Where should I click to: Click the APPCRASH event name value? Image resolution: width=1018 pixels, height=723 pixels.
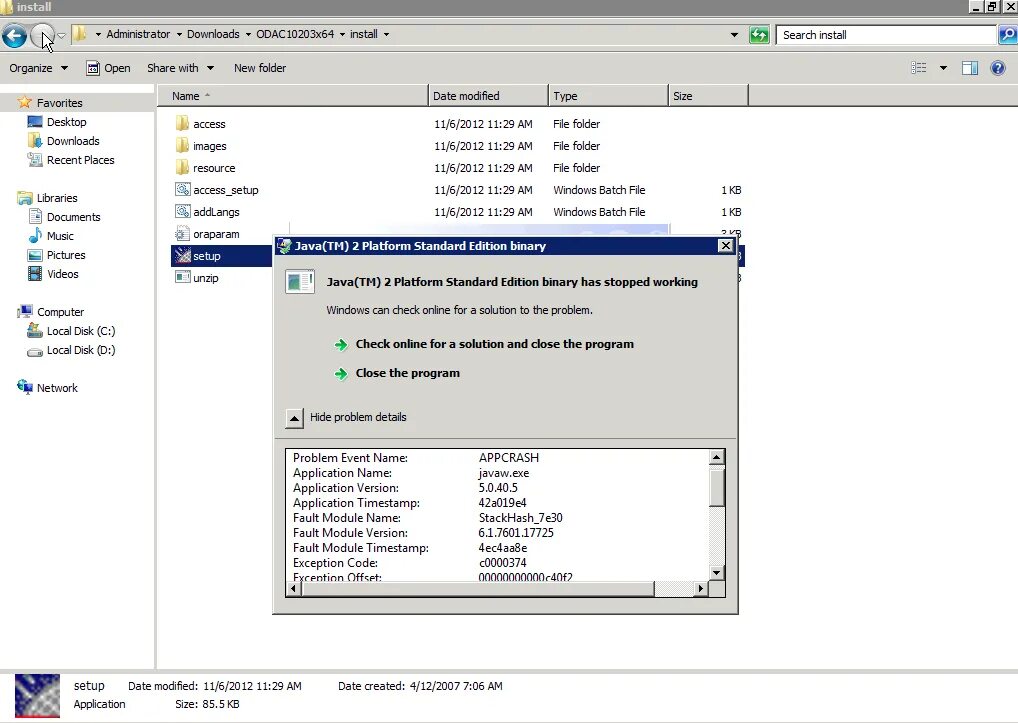click(x=508, y=458)
